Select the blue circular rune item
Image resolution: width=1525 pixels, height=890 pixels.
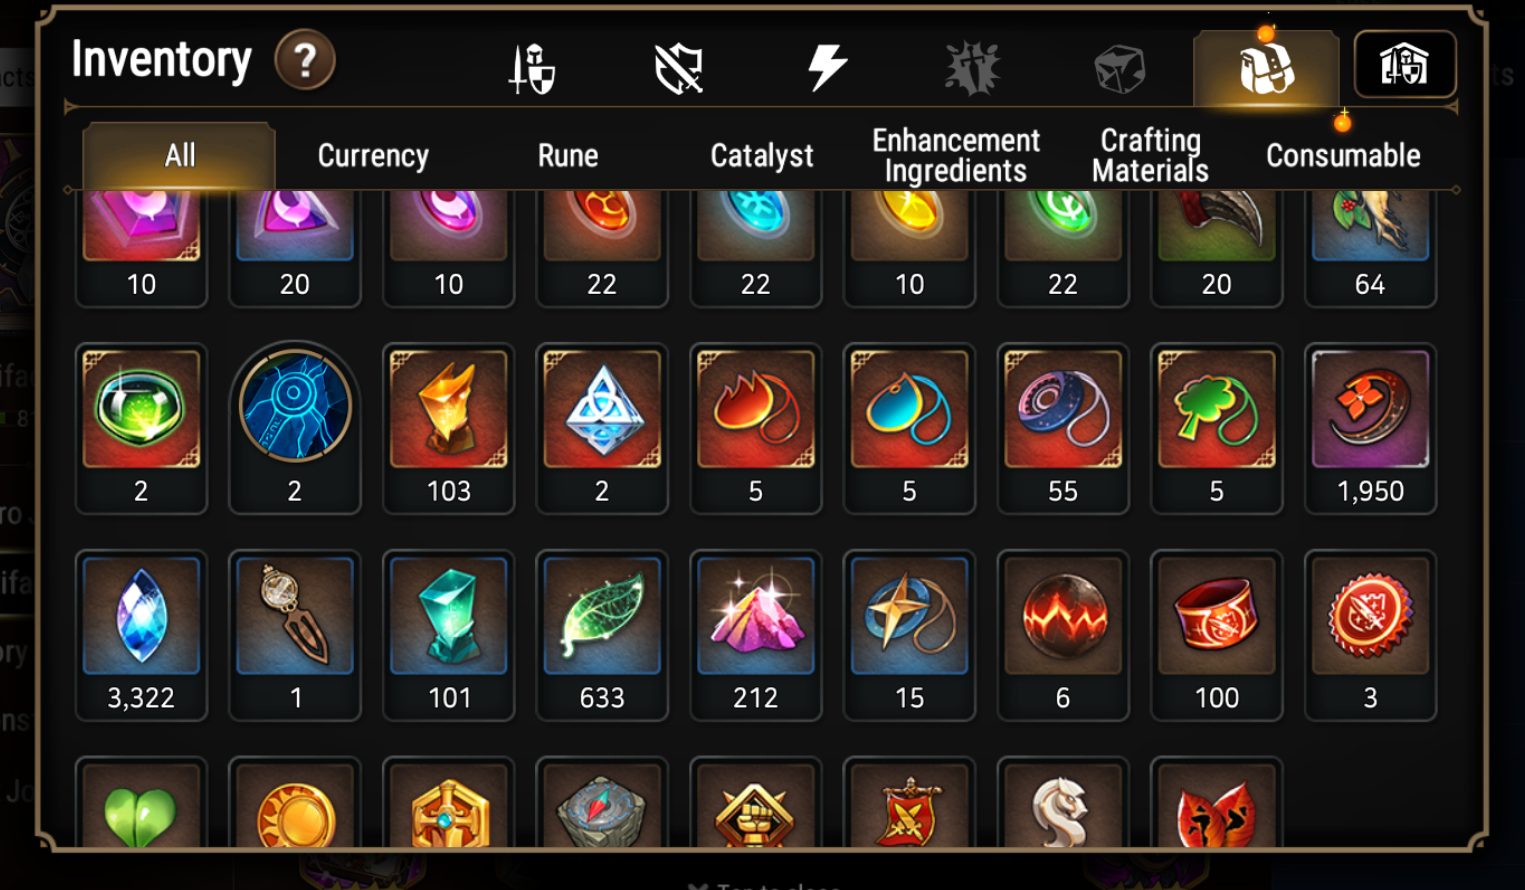click(294, 428)
